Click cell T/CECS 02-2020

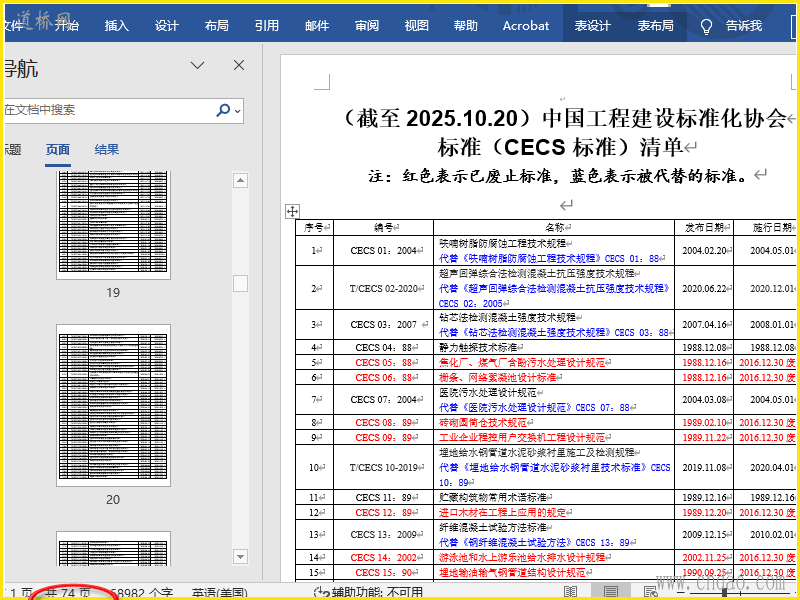(384, 288)
